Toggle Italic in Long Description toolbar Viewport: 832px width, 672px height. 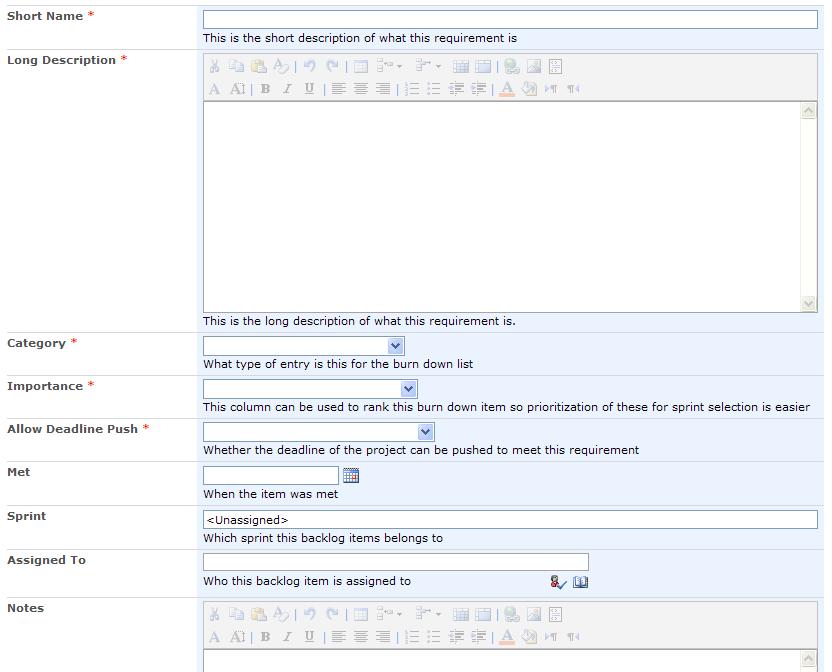point(287,89)
